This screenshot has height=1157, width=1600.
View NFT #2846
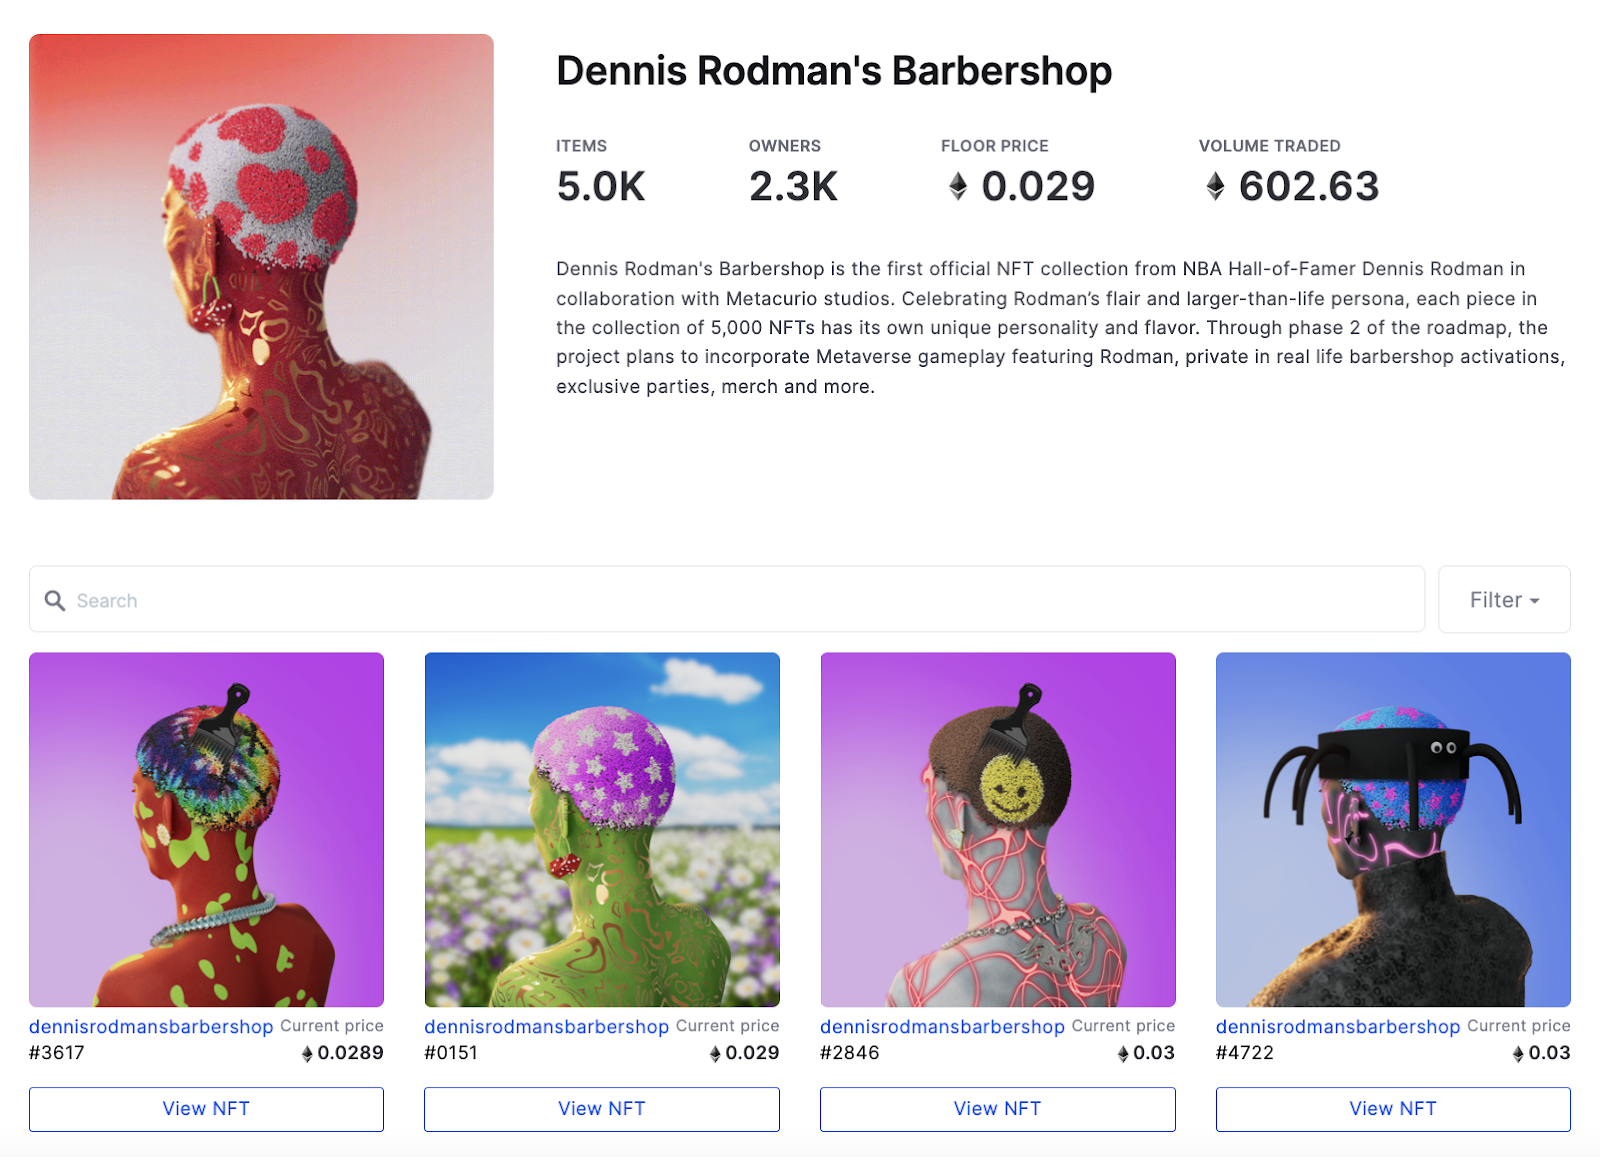click(x=998, y=1109)
